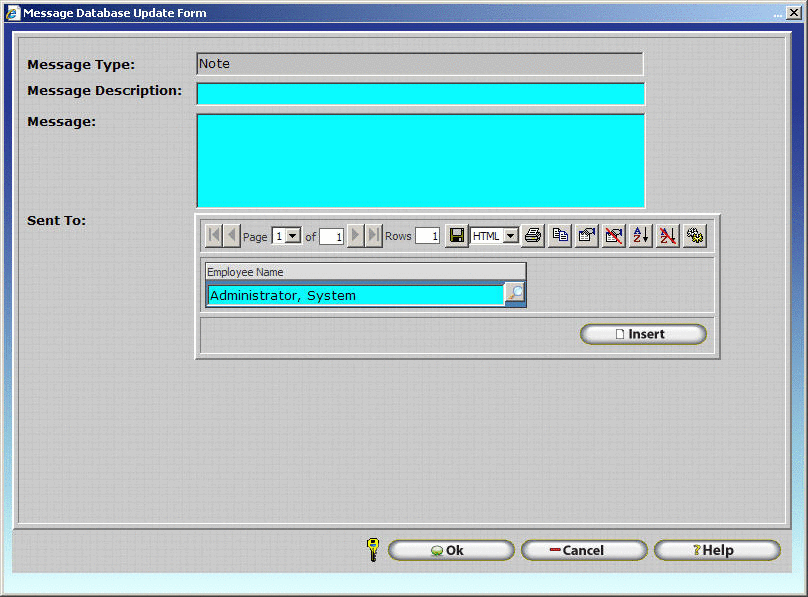Expand the Page number dropdown
Viewport: 808px width, 597px height.
point(293,236)
